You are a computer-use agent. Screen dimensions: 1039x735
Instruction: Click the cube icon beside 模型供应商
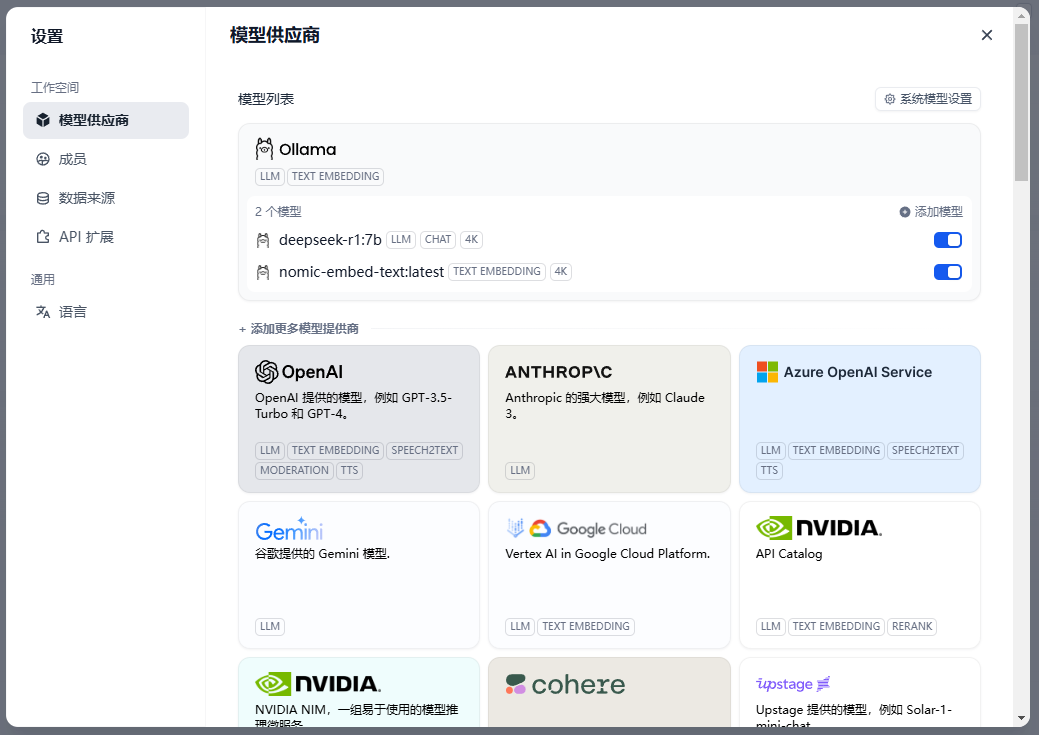43,120
